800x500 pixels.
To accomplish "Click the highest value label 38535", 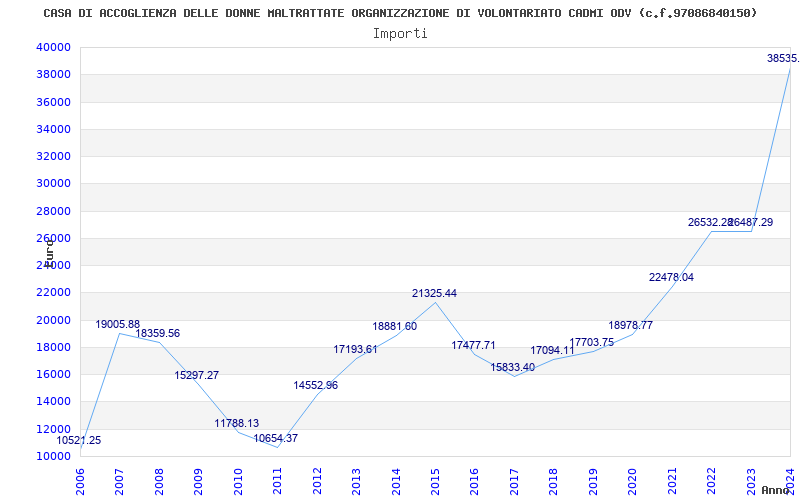I will point(783,59).
